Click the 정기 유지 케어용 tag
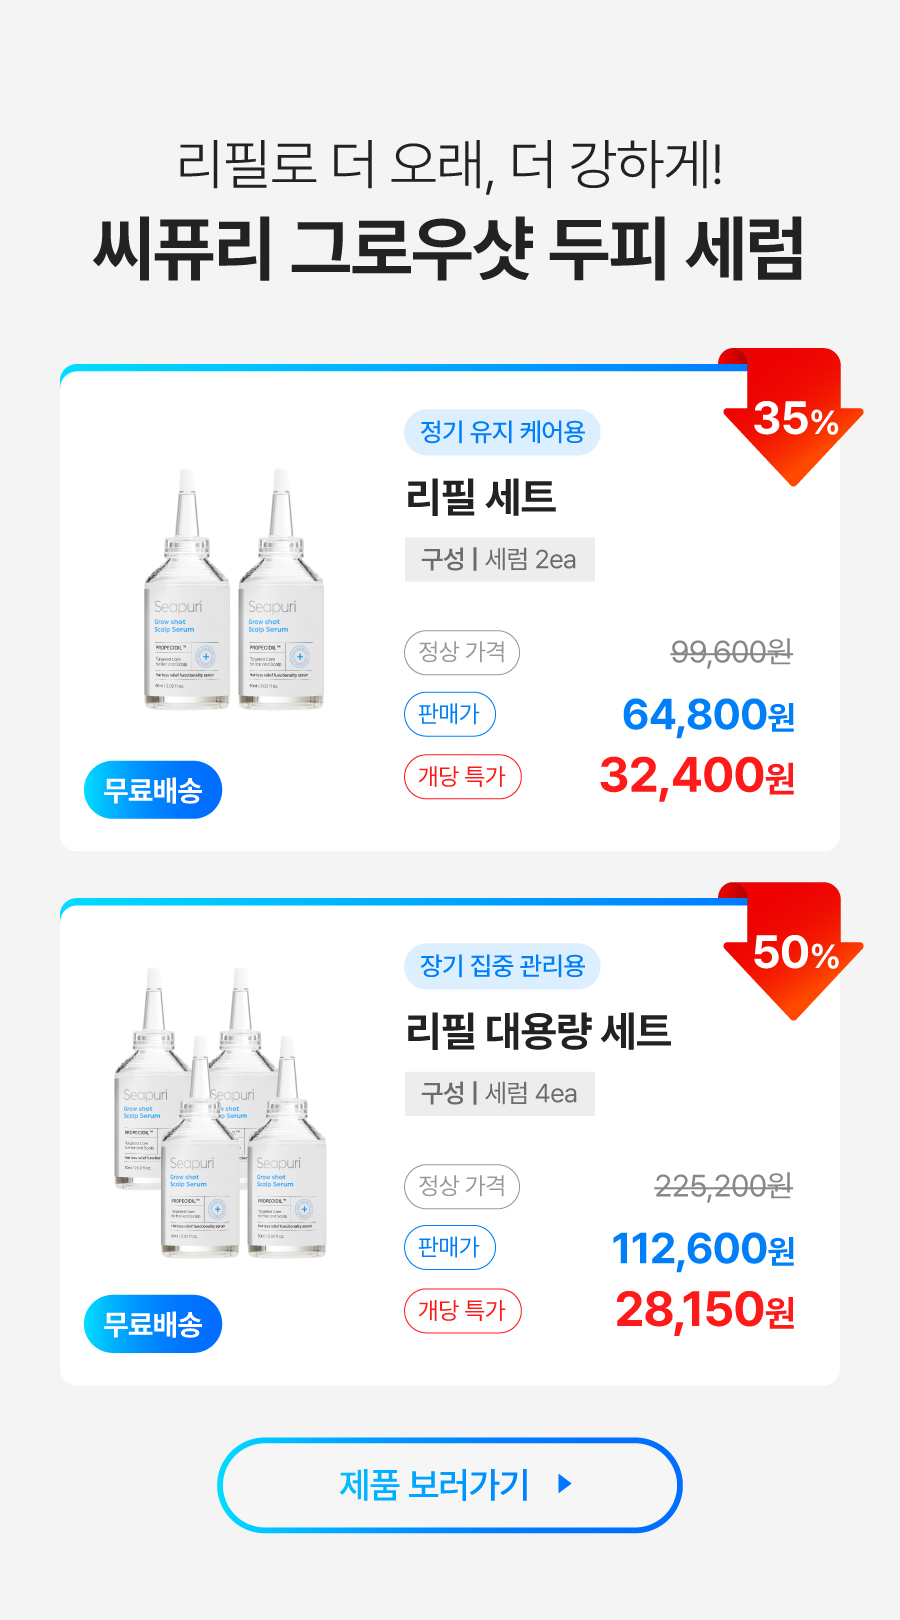This screenshot has width=900, height=1620. (502, 432)
